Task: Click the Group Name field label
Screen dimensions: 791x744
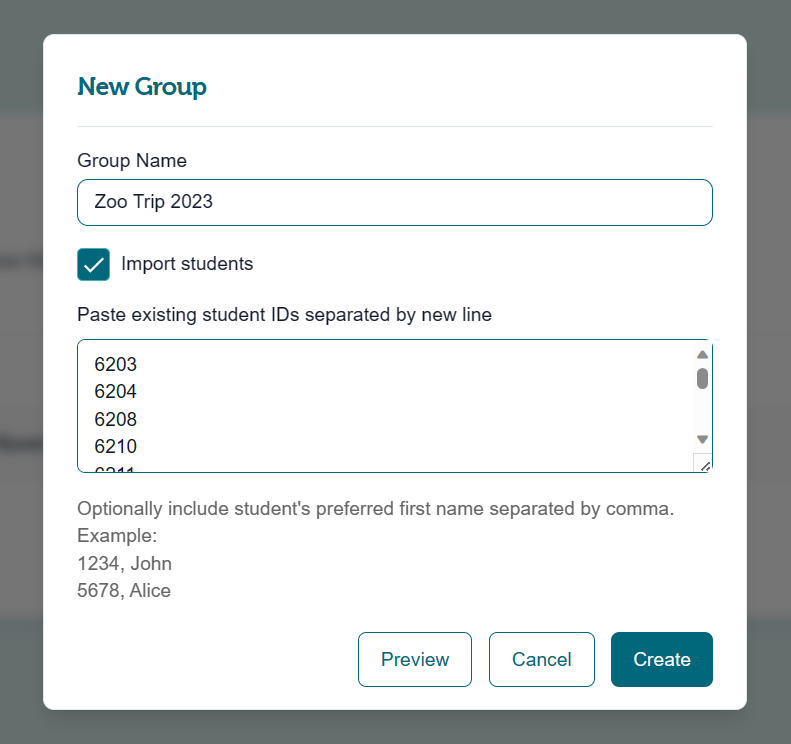Action: coord(132,160)
